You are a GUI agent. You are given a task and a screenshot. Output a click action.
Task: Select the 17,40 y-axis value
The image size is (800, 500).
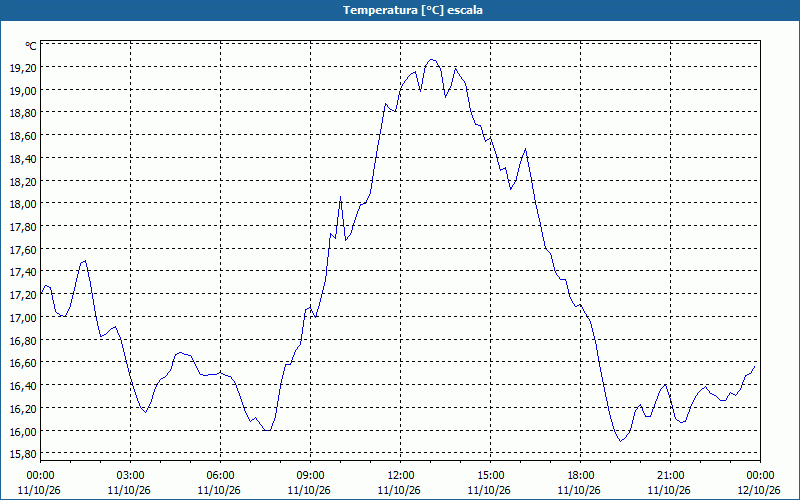coord(23,272)
